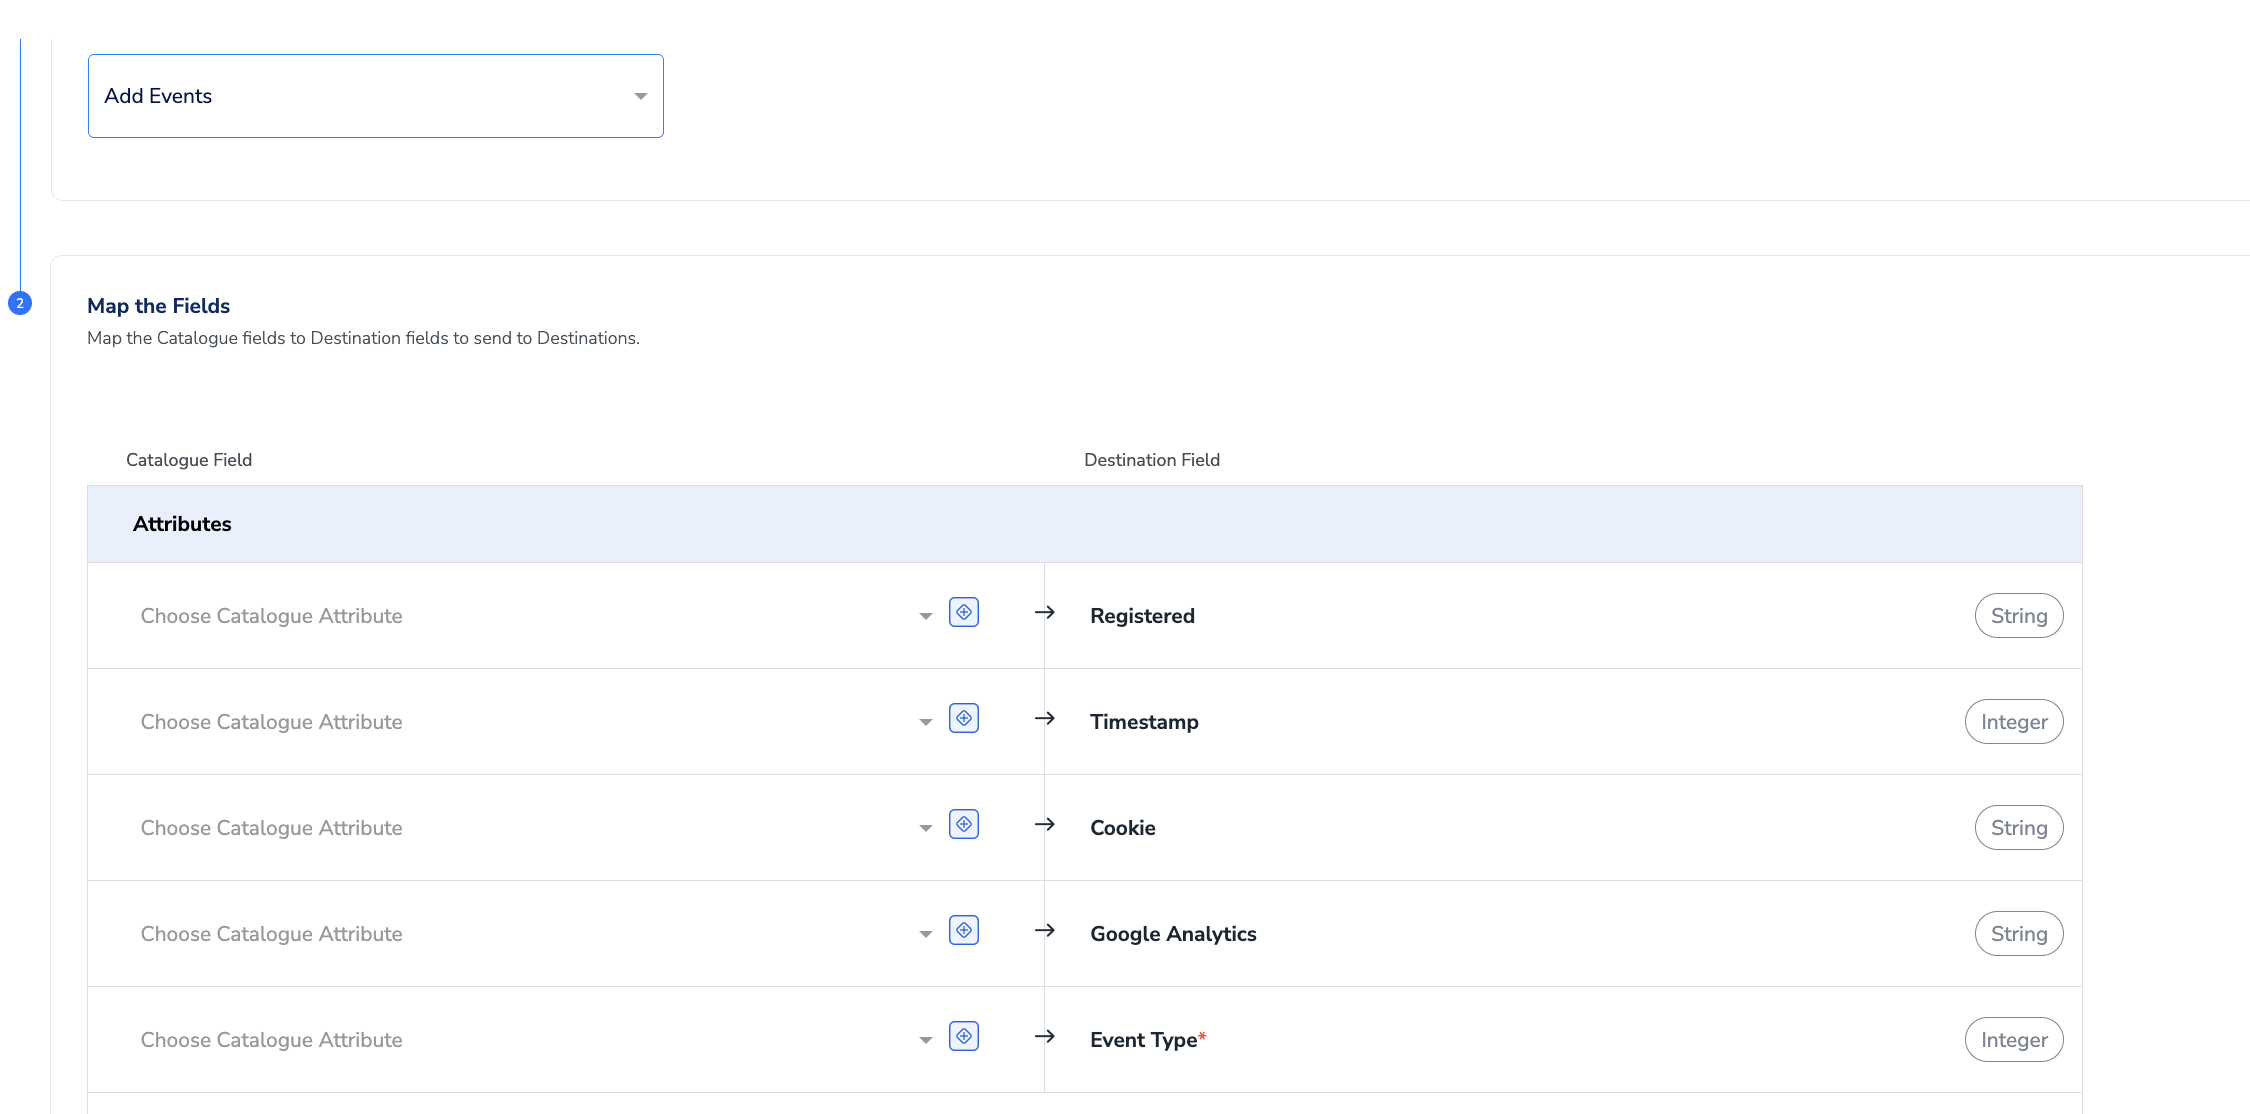2250x1114 pixels.
Task: Click the Attributes section header
Action: click(182, 524)
